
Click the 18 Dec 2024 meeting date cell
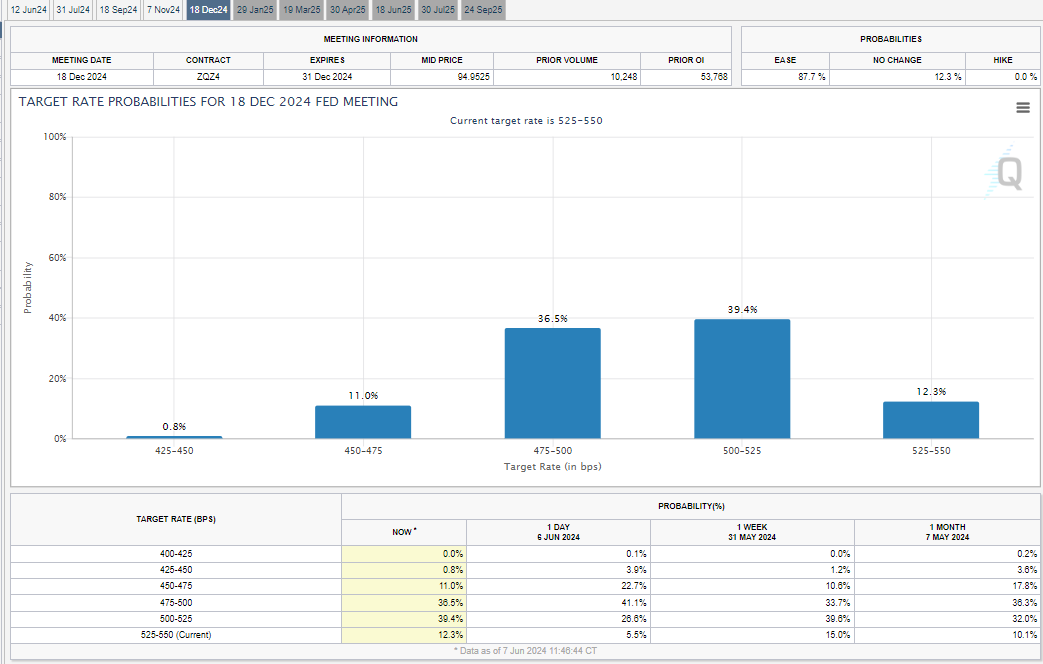(x=82, y=77)
